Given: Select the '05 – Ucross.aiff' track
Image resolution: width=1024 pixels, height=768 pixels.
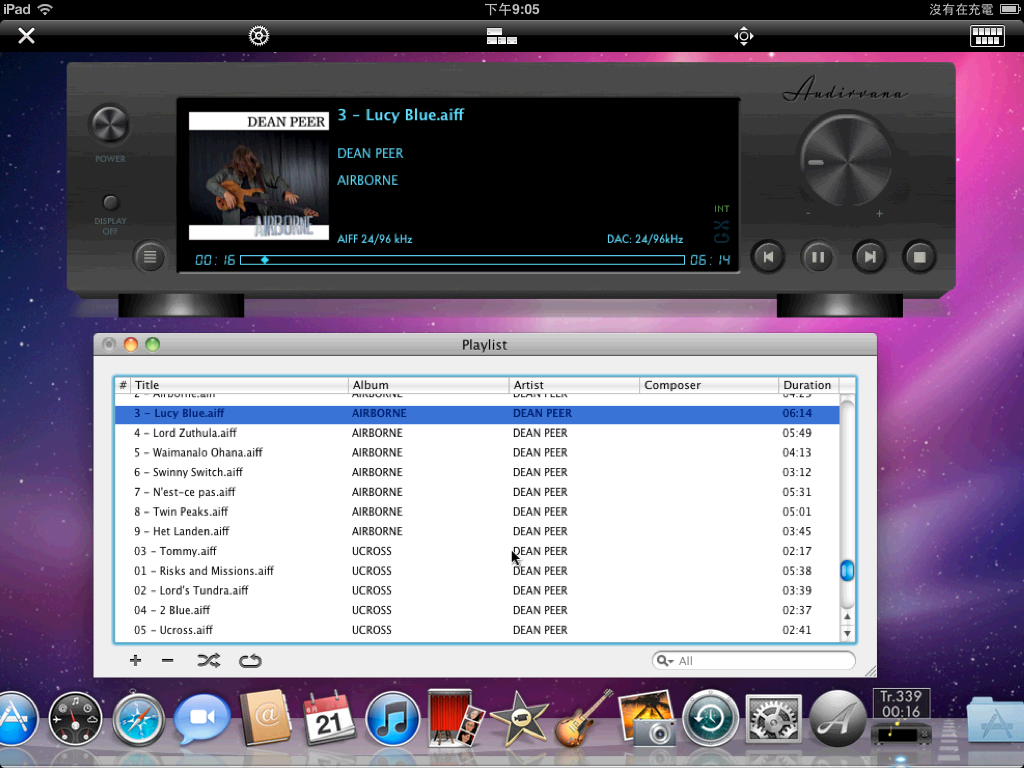Looking at the screenshot, I should 477,630.
